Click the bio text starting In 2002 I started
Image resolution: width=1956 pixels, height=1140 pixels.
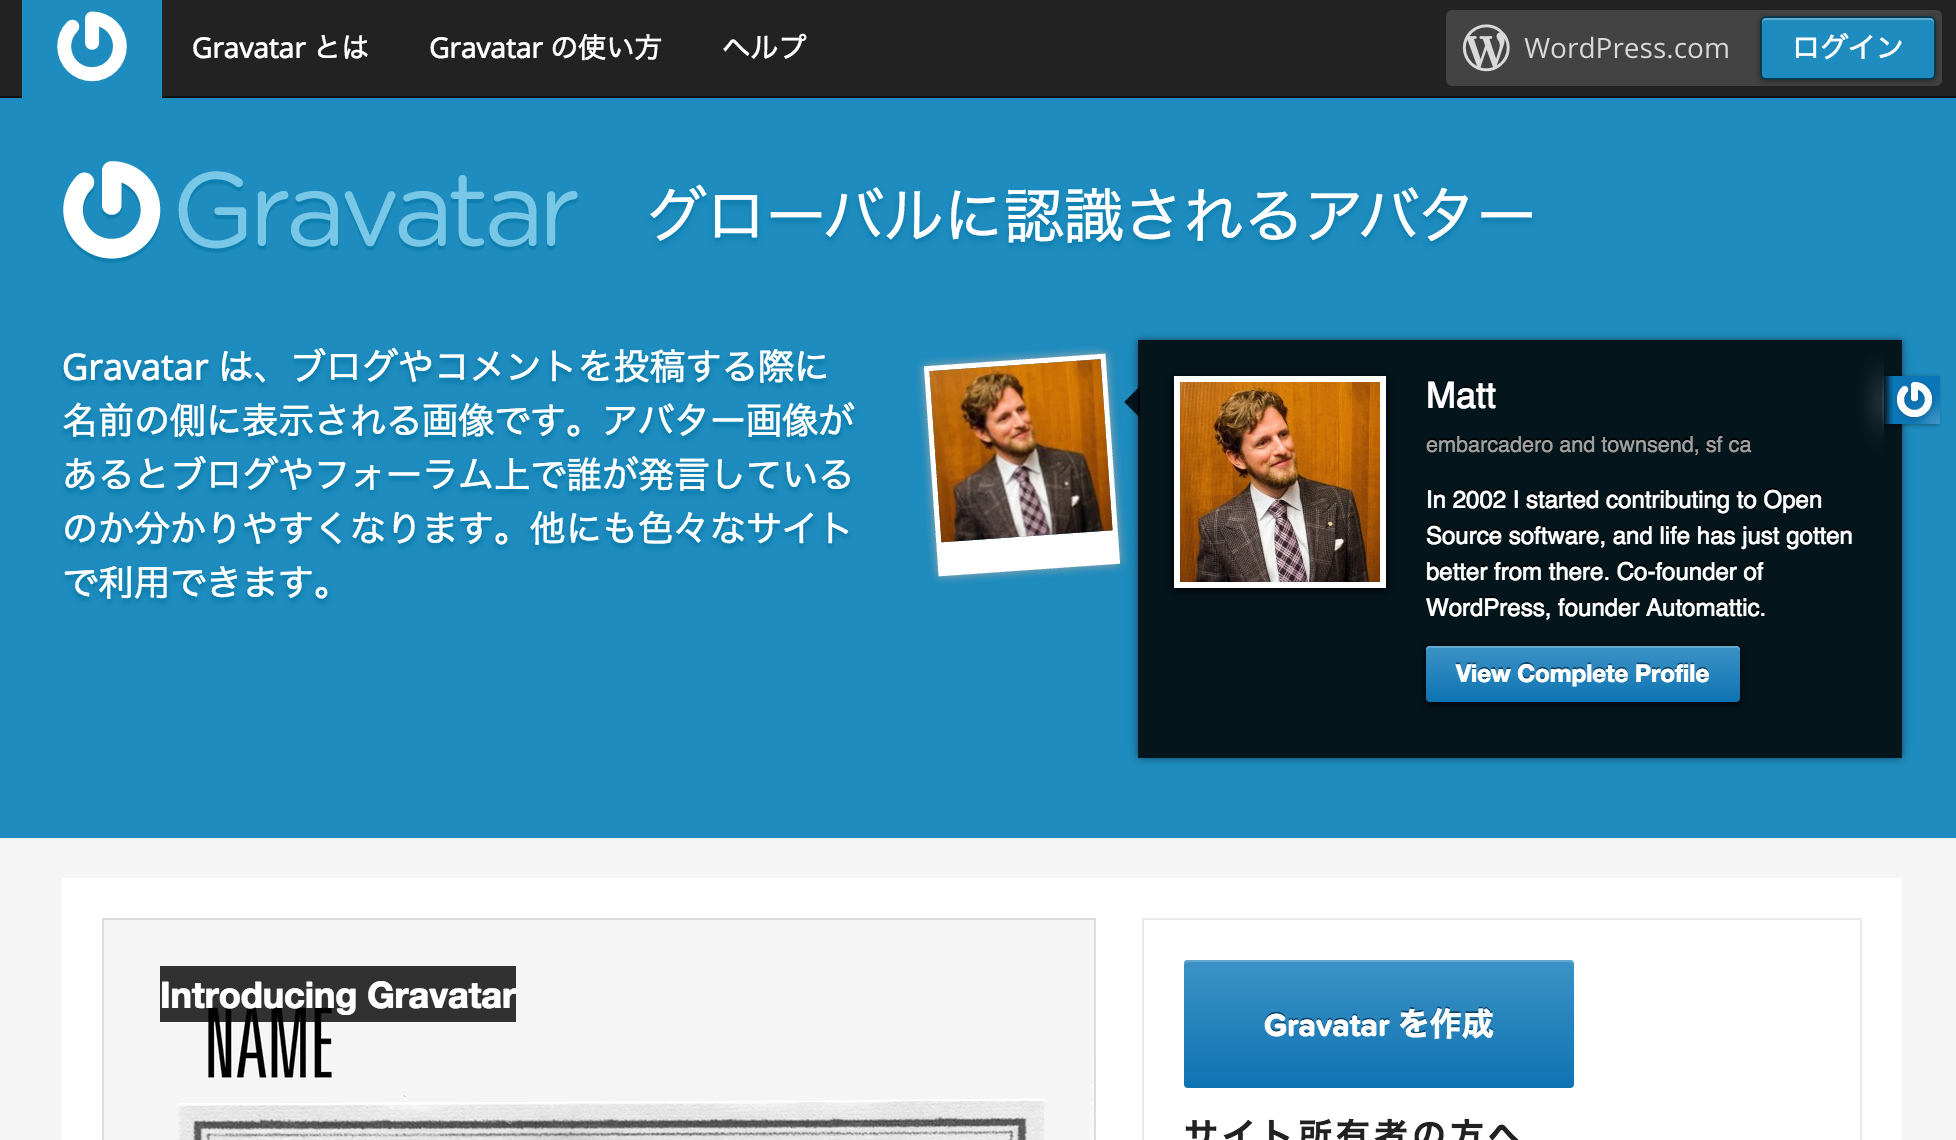pyautogui.click(x=1639, y=553)
